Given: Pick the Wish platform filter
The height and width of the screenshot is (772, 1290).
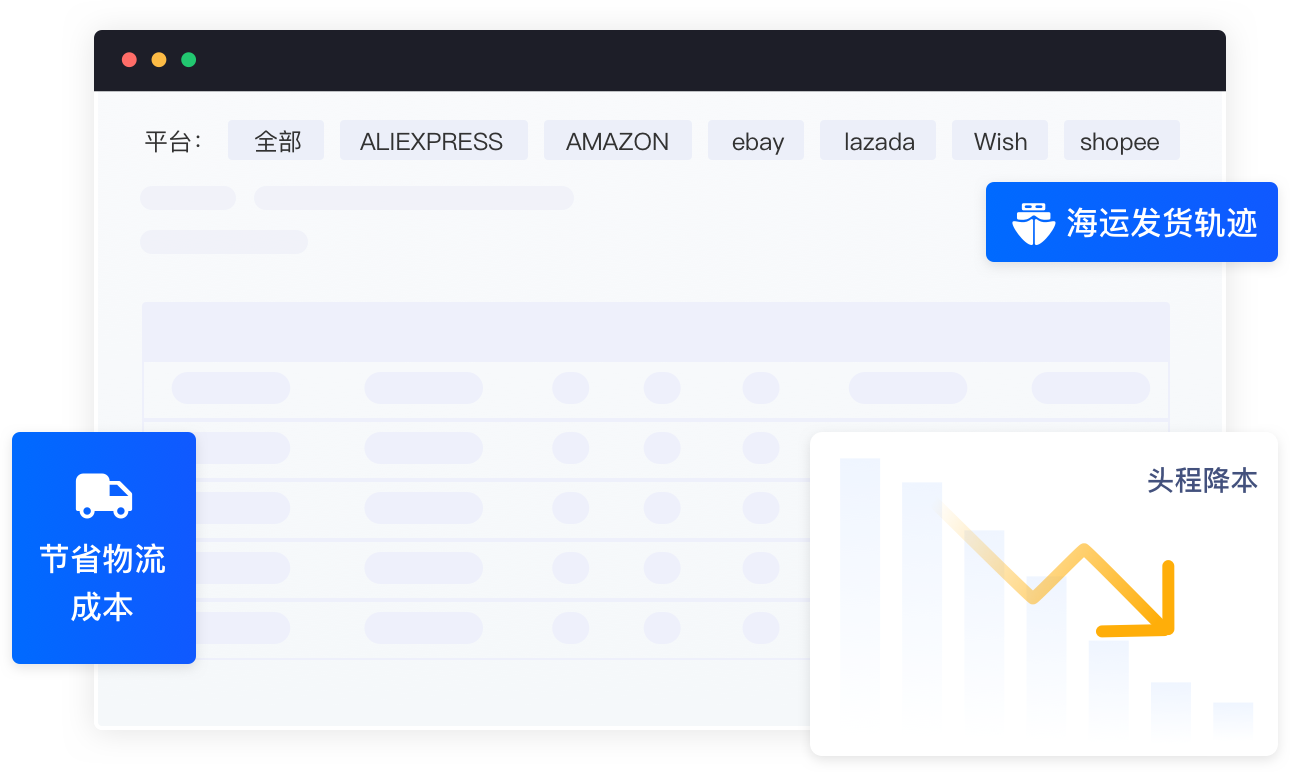Looking at the screenshot, I should (1000, 141).
